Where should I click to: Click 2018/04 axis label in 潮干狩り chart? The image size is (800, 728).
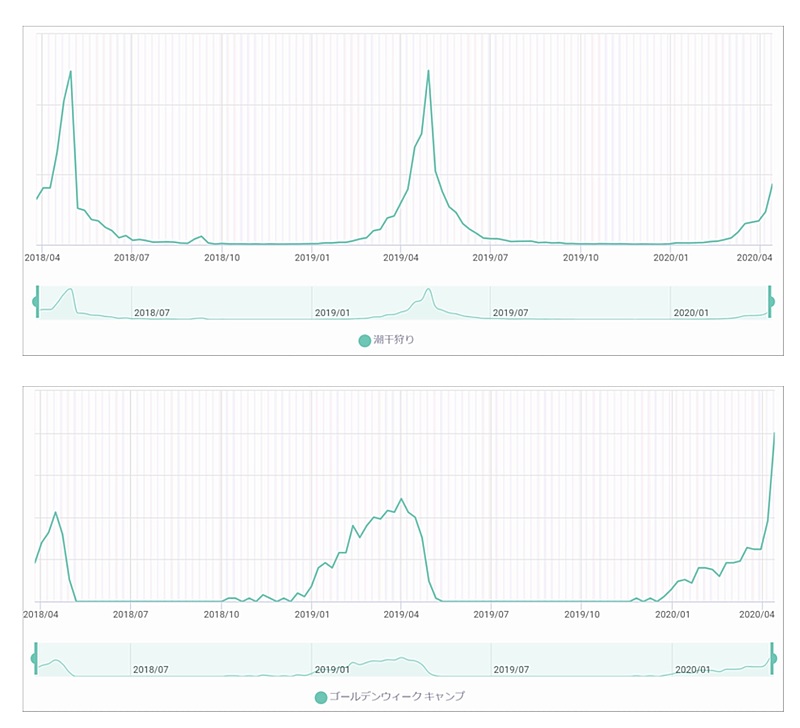point(42,258)
